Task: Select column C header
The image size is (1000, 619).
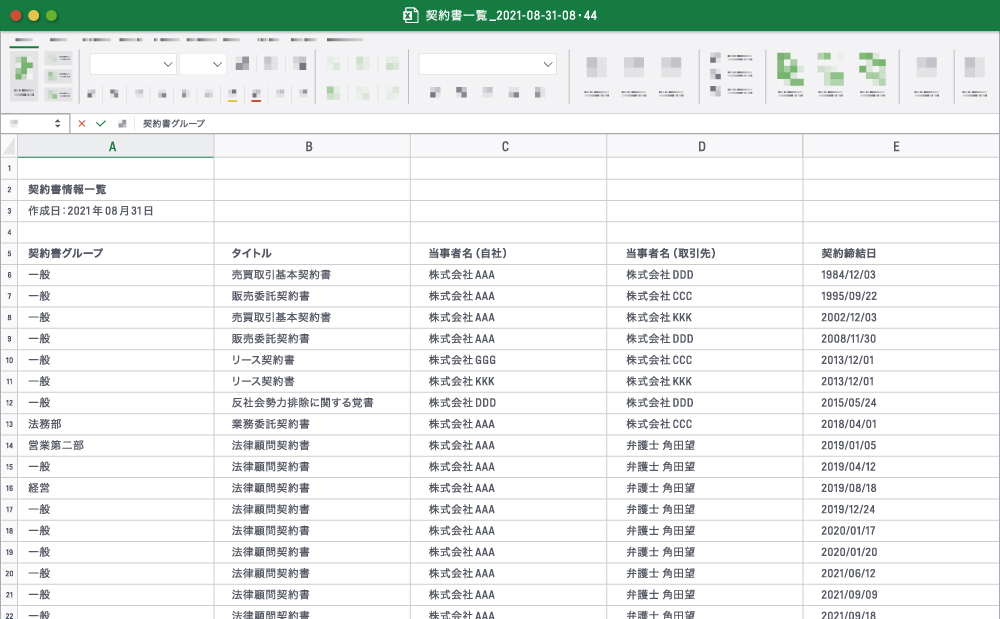Action: point(506,146)
